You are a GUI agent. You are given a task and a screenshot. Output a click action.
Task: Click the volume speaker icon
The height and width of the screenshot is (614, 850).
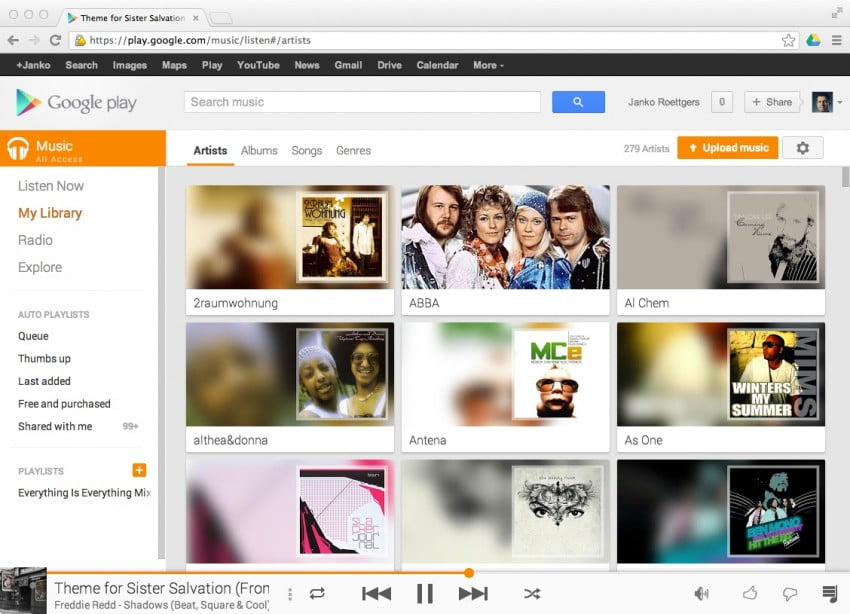(701, 594)
